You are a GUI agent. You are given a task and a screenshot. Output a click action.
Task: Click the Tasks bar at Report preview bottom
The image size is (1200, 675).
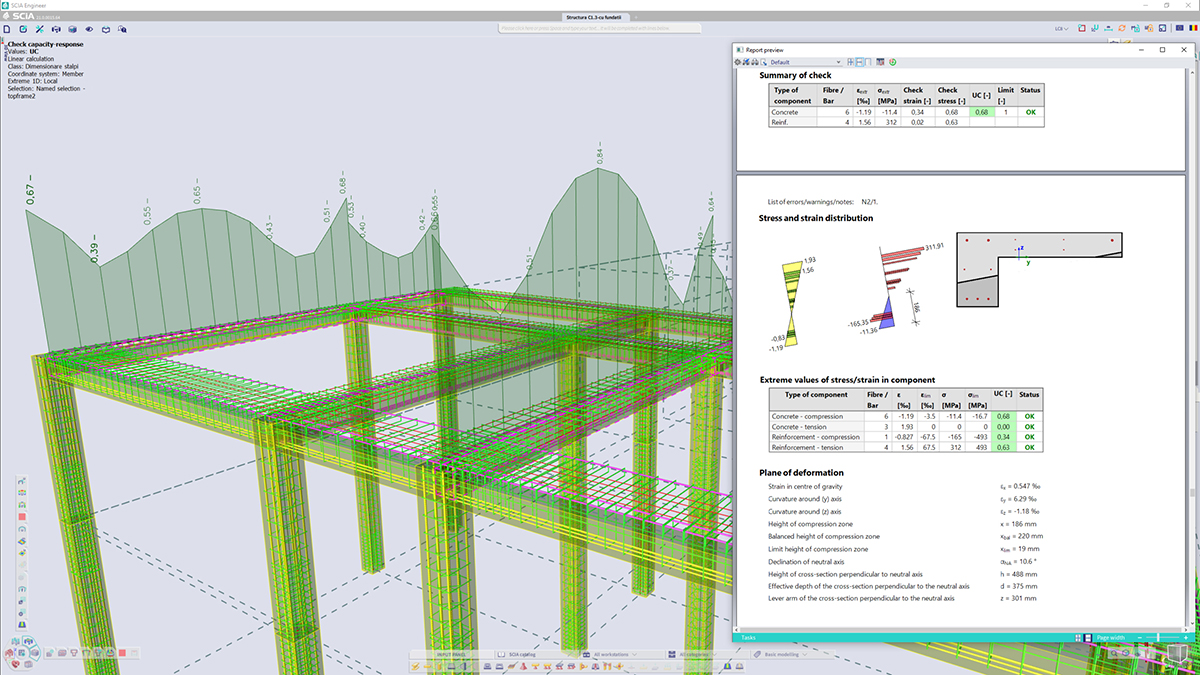750,637
